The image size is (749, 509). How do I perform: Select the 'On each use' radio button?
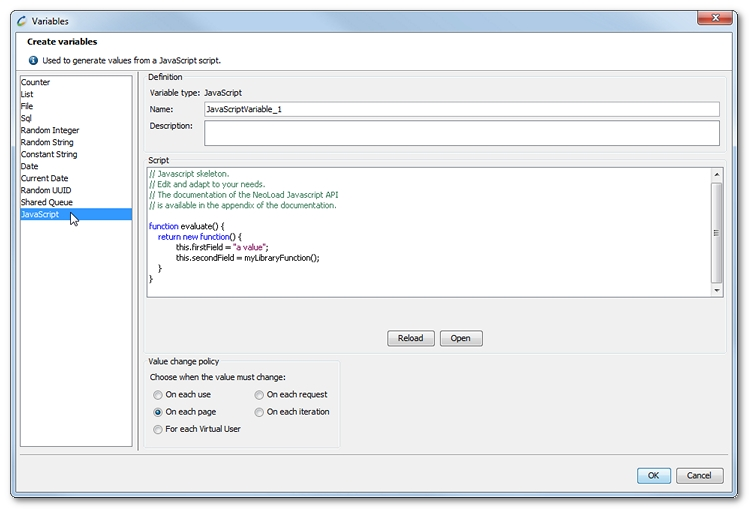(x=158, y=395)
